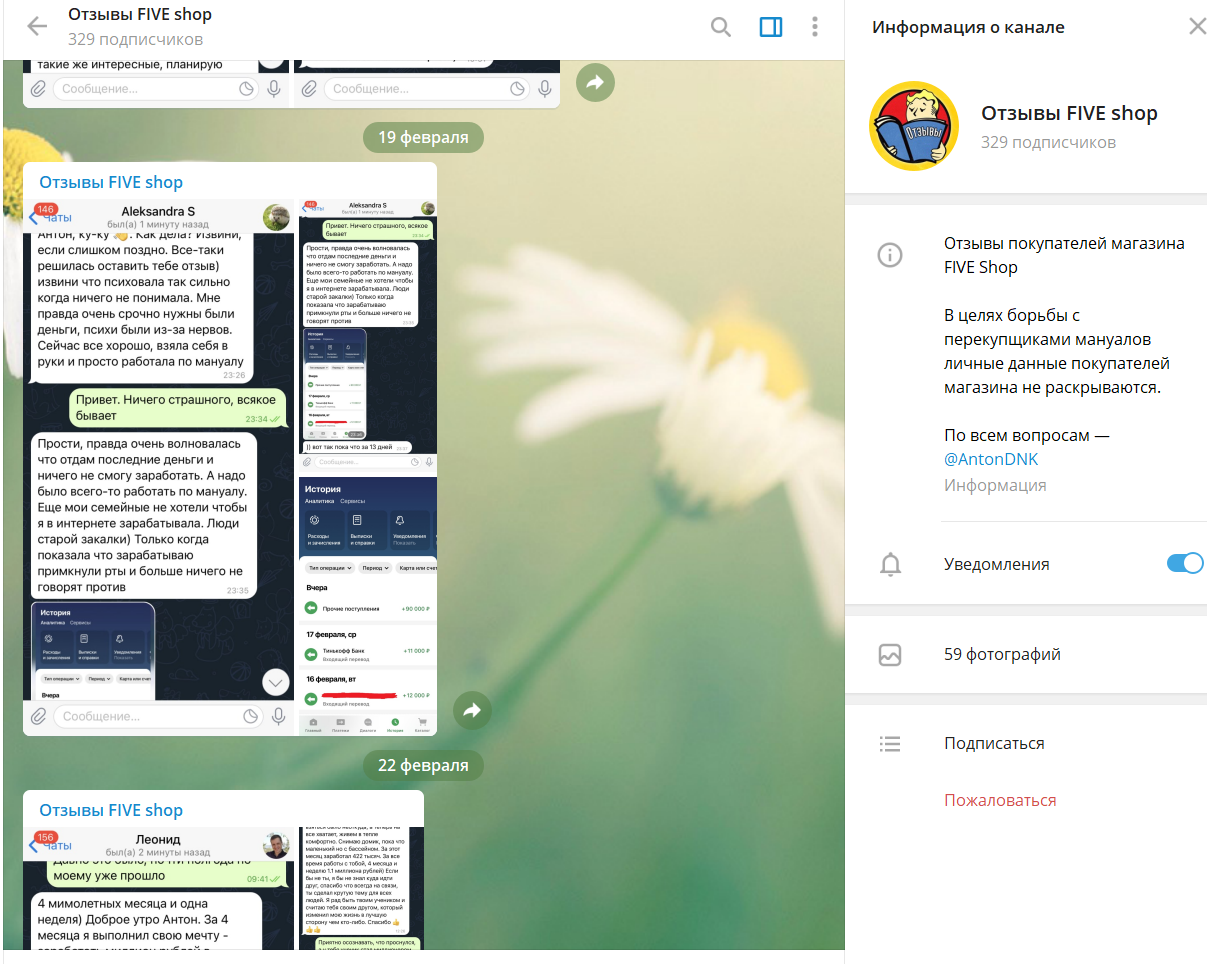Go back using the header arrow
The width and height of the screenshot is (1207, 964).
[x=37, y=27]
